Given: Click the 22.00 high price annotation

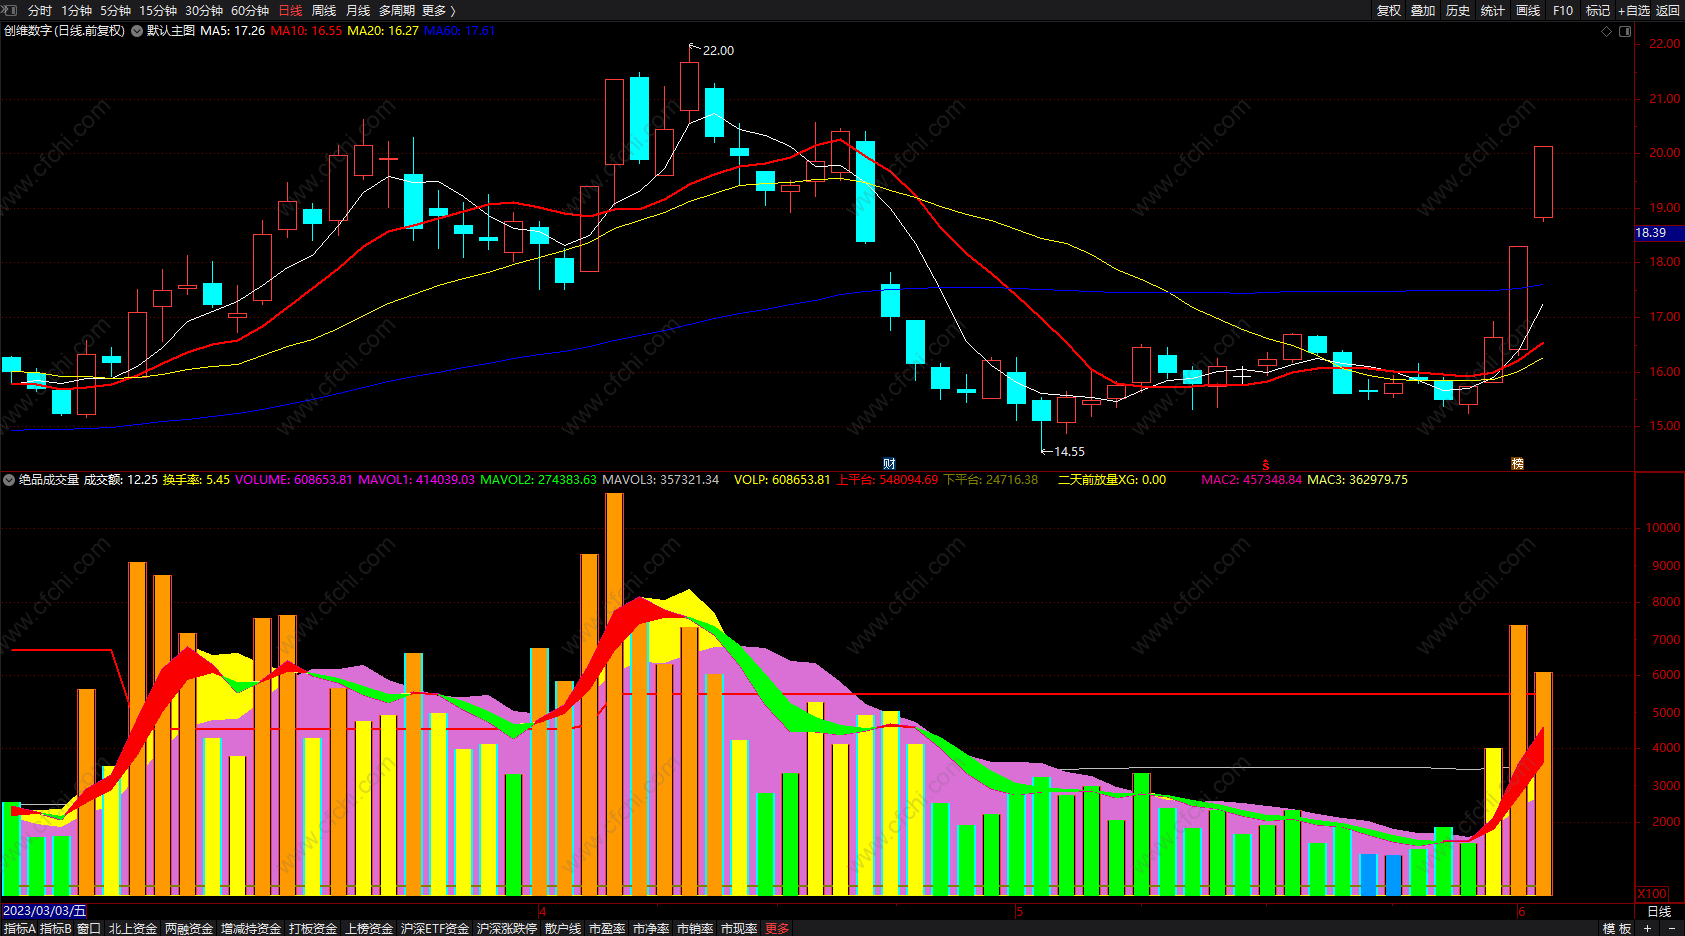Looking at the screenshot, I should pos(718,50).
